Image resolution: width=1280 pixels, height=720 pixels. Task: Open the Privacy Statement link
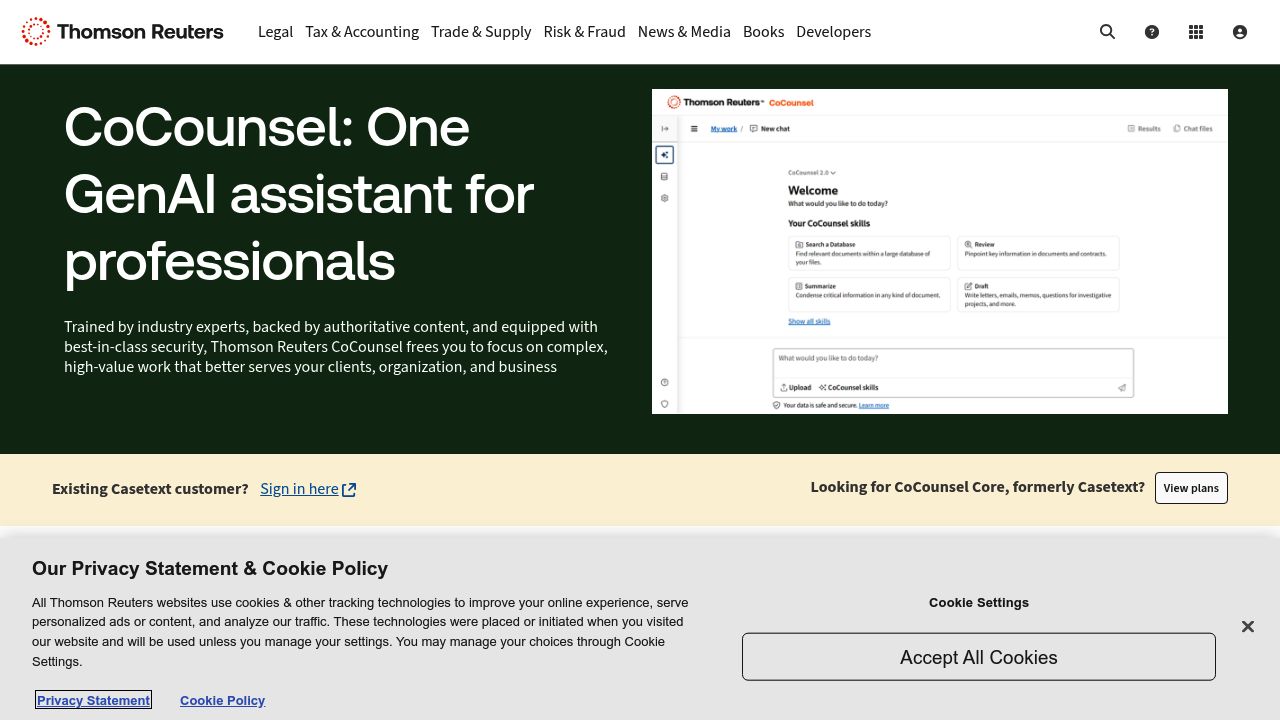pyautogui.click(x=94, y=700)
